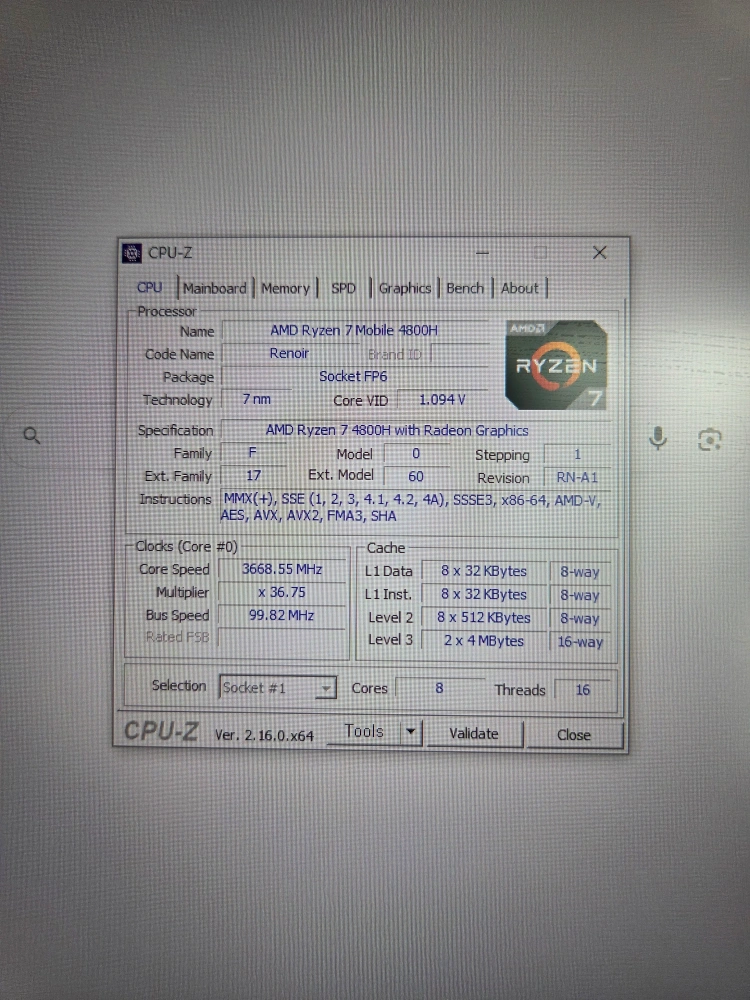Click the Cores value 8
The width and height of the screenshot is (750, 1000).
point(439,688)
